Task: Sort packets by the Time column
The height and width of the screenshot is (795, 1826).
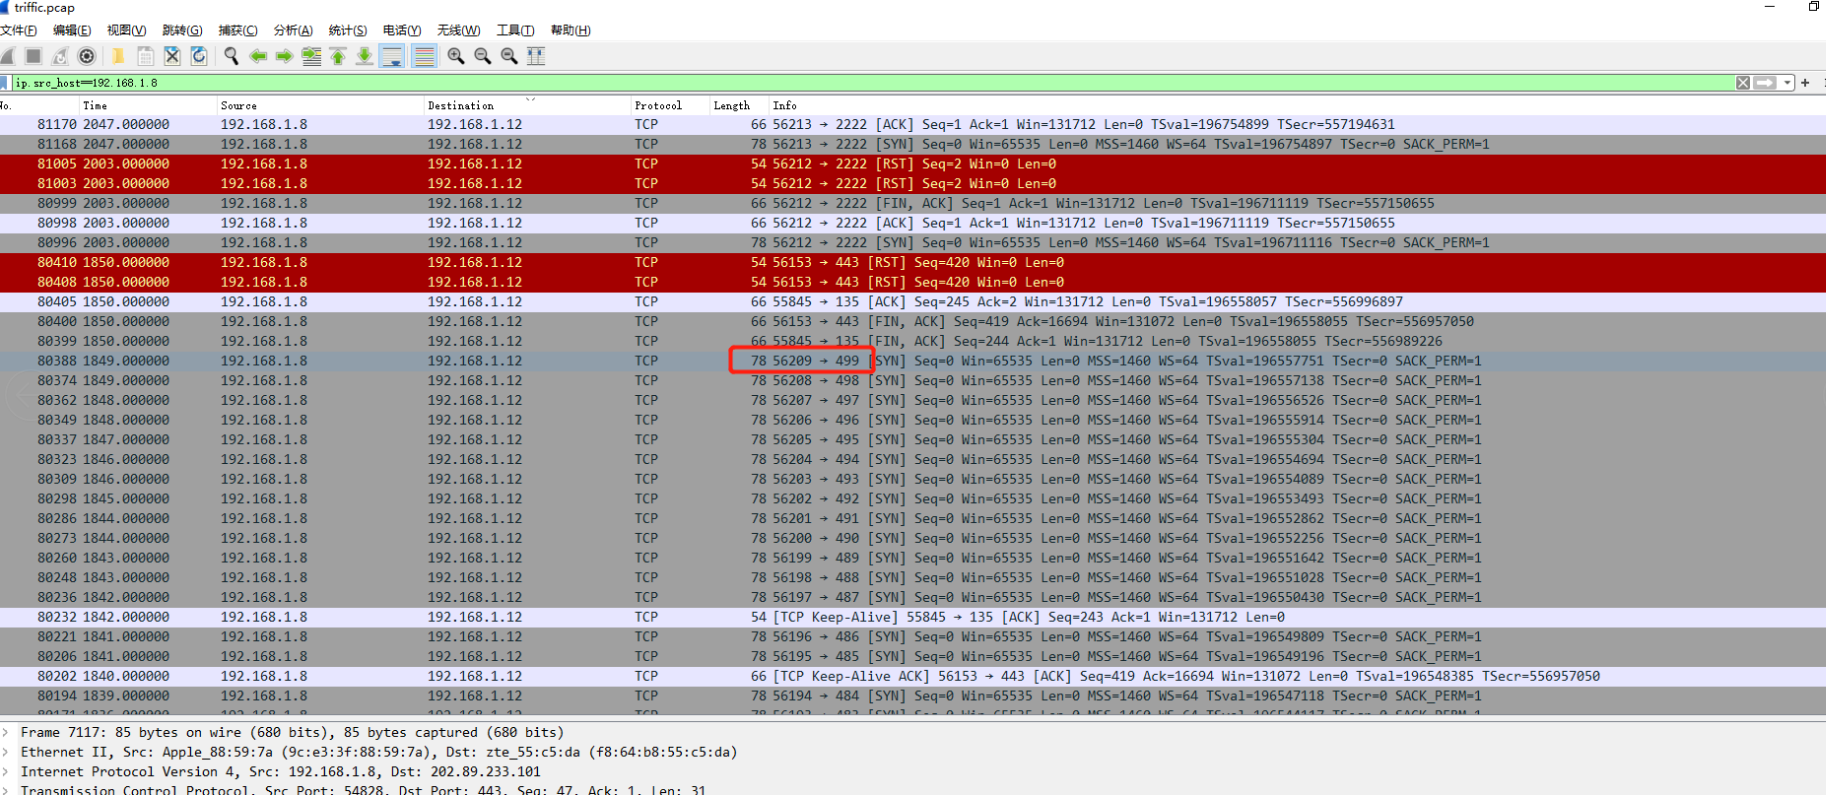Action: [148, 105]
